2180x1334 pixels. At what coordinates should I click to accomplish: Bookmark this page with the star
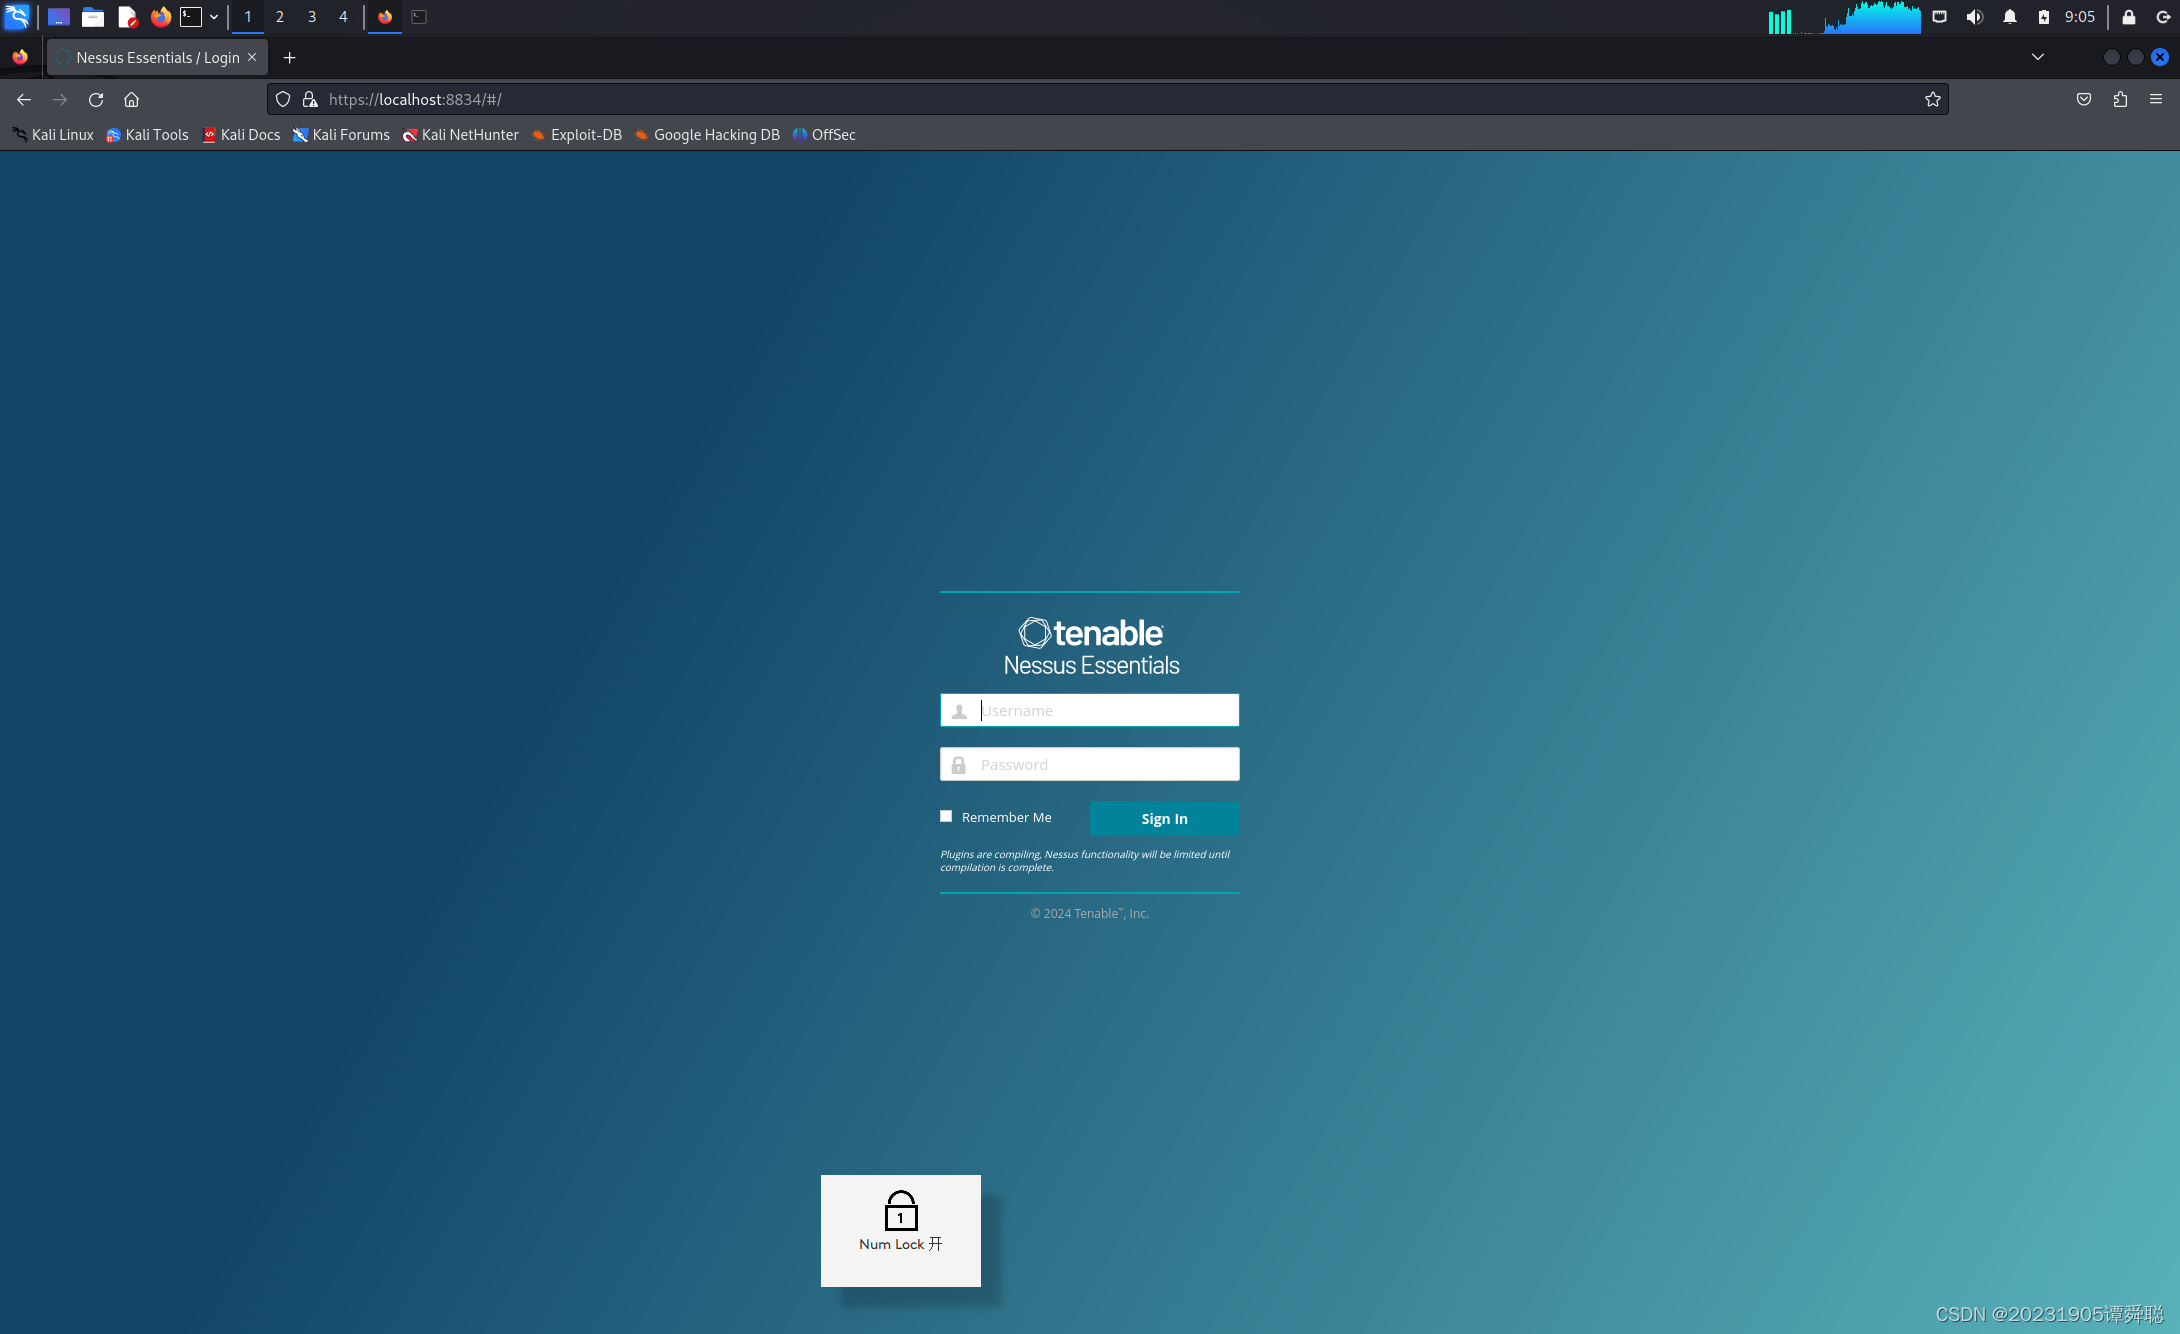tap(1932, 99)
